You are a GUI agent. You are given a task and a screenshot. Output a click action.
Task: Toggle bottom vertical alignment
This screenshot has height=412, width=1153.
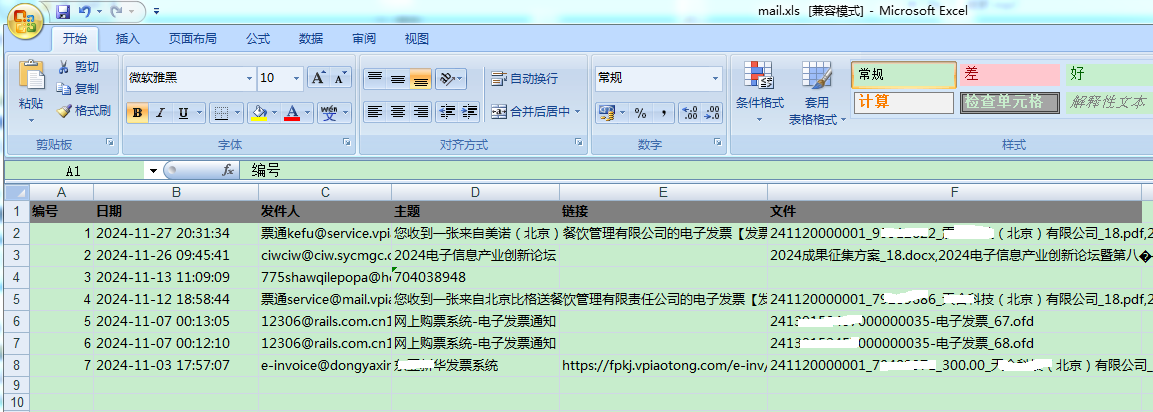(421, 78)
